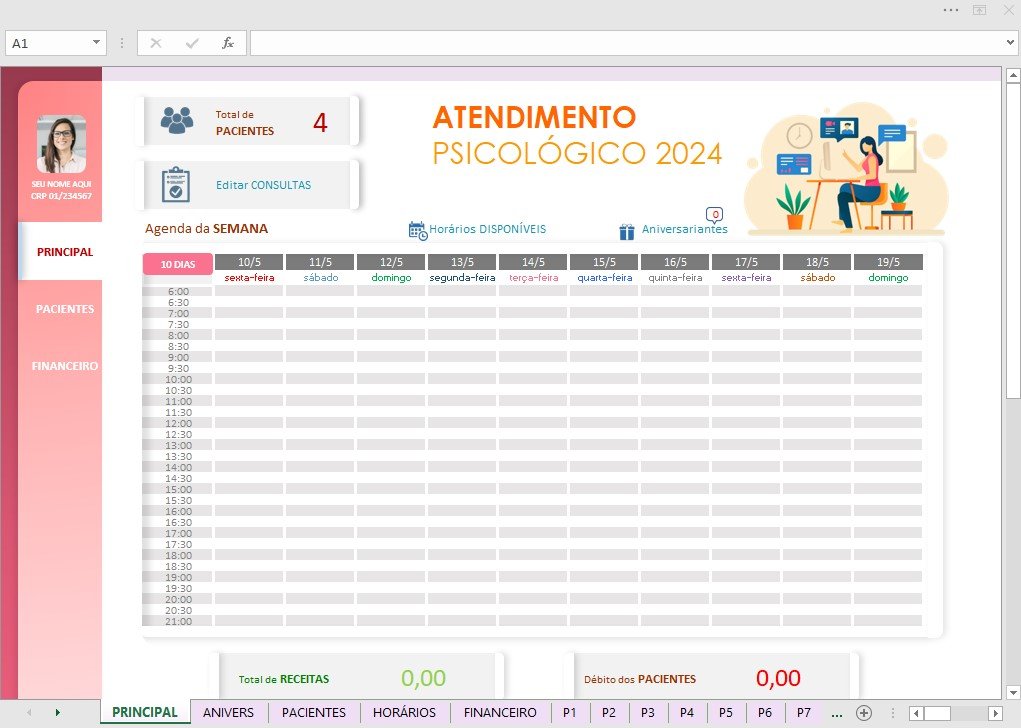The width and height of the screenshot is (1021, 728).
Task: Open the ribbon display options button
Action: pyautogui.click(x=979, y=10)
